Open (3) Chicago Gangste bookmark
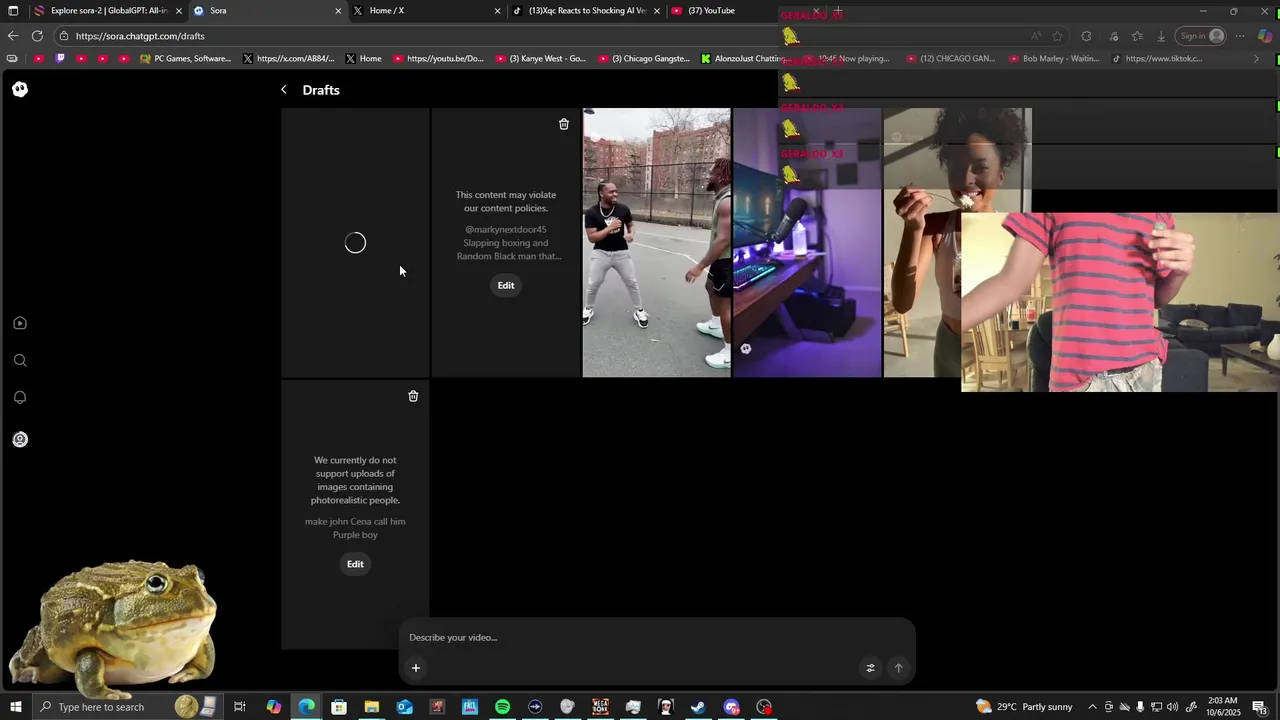1280x720 pixels. (x=645, y=59)
